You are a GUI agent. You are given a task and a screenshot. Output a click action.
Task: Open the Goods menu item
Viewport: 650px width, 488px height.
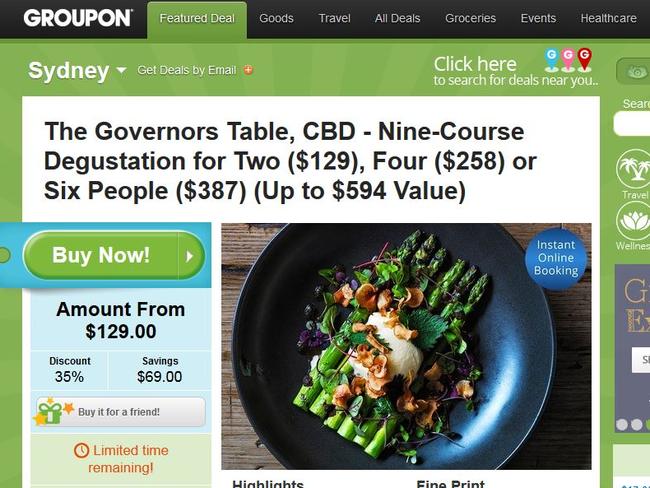coord(276,19)
